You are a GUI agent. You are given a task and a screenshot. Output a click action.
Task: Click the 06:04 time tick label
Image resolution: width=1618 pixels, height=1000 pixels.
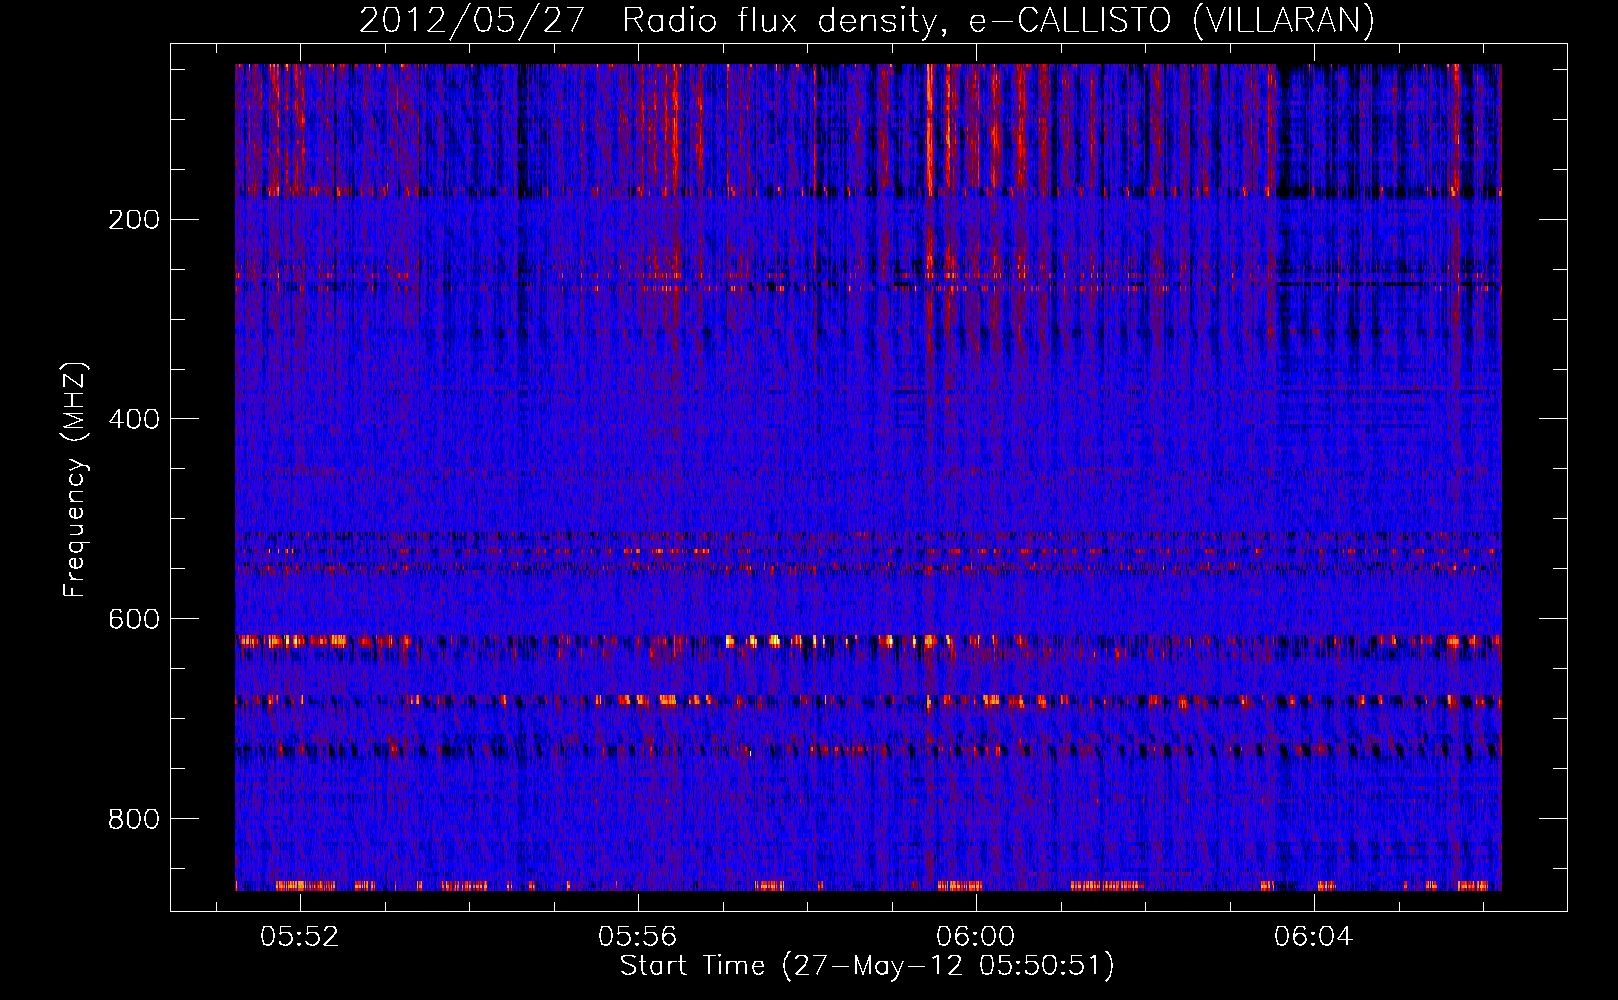pyautogui.click(x=1313, y=937)
